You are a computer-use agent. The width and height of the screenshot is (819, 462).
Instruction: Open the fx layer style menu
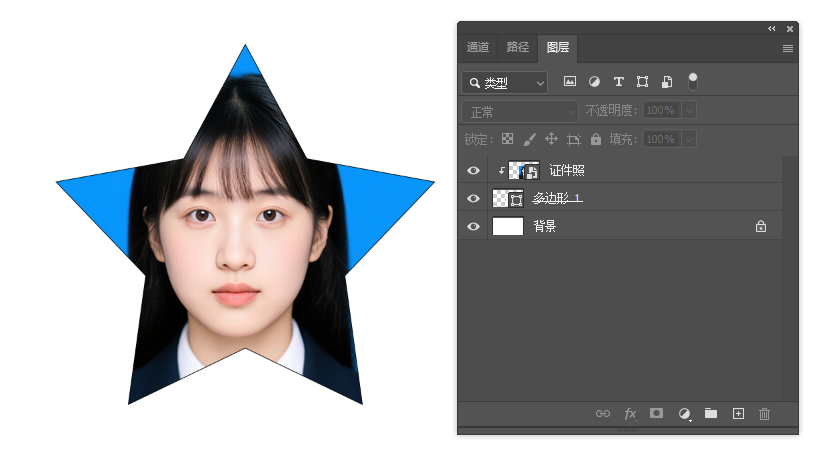tap(630, 413)
